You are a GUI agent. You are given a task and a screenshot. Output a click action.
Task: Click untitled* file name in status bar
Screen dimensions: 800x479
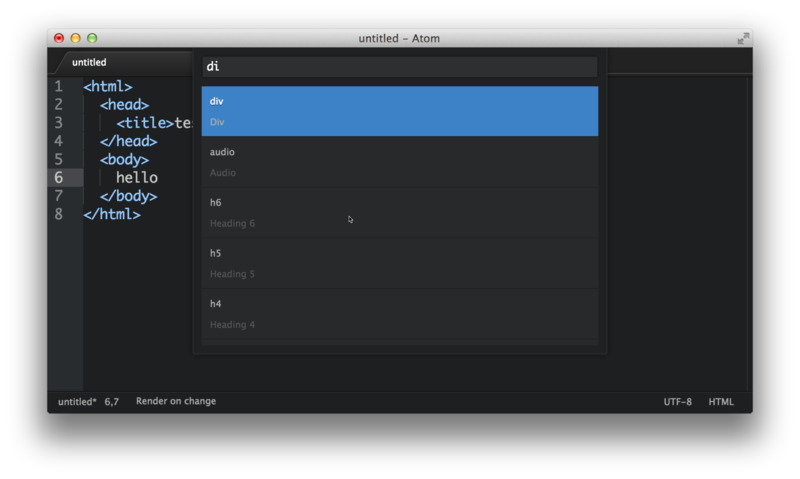tap(77, 402)
